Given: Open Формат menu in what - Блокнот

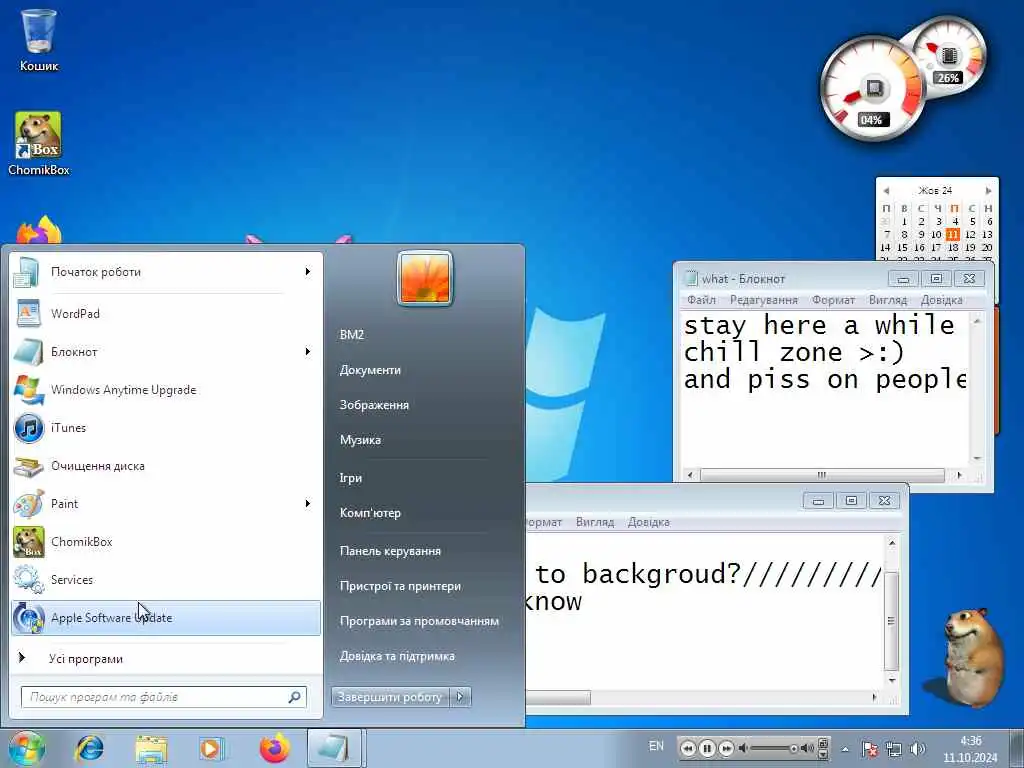Looking at the screenshot, I should [833, 300].
